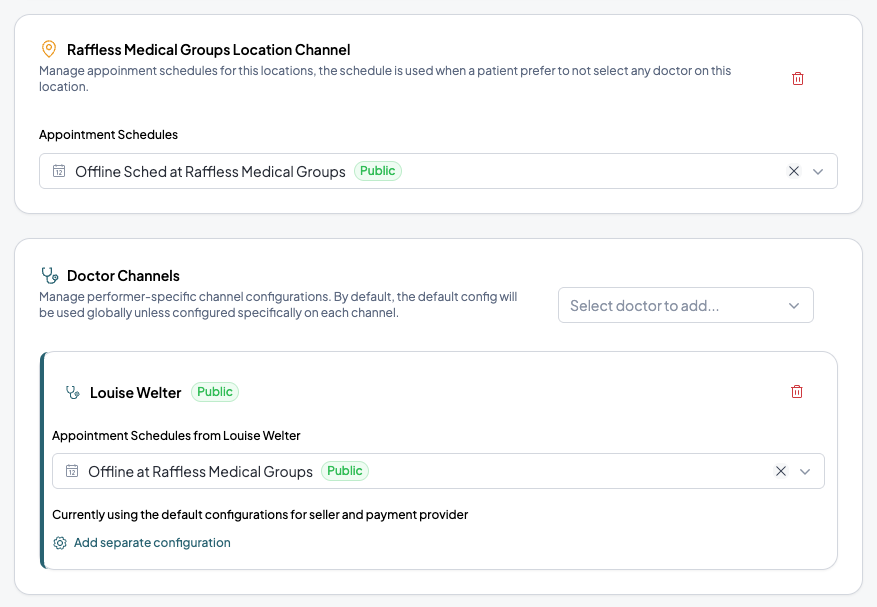Viewport: 877px width, 607px height.
Task: Clear the Offline at Raffless Medical Groups selection
Action: (x=781, y=471)
